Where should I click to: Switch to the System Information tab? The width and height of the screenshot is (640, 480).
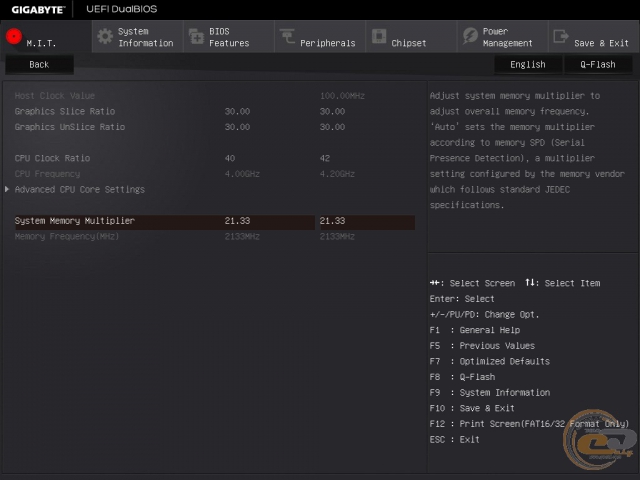click(138, 37)
